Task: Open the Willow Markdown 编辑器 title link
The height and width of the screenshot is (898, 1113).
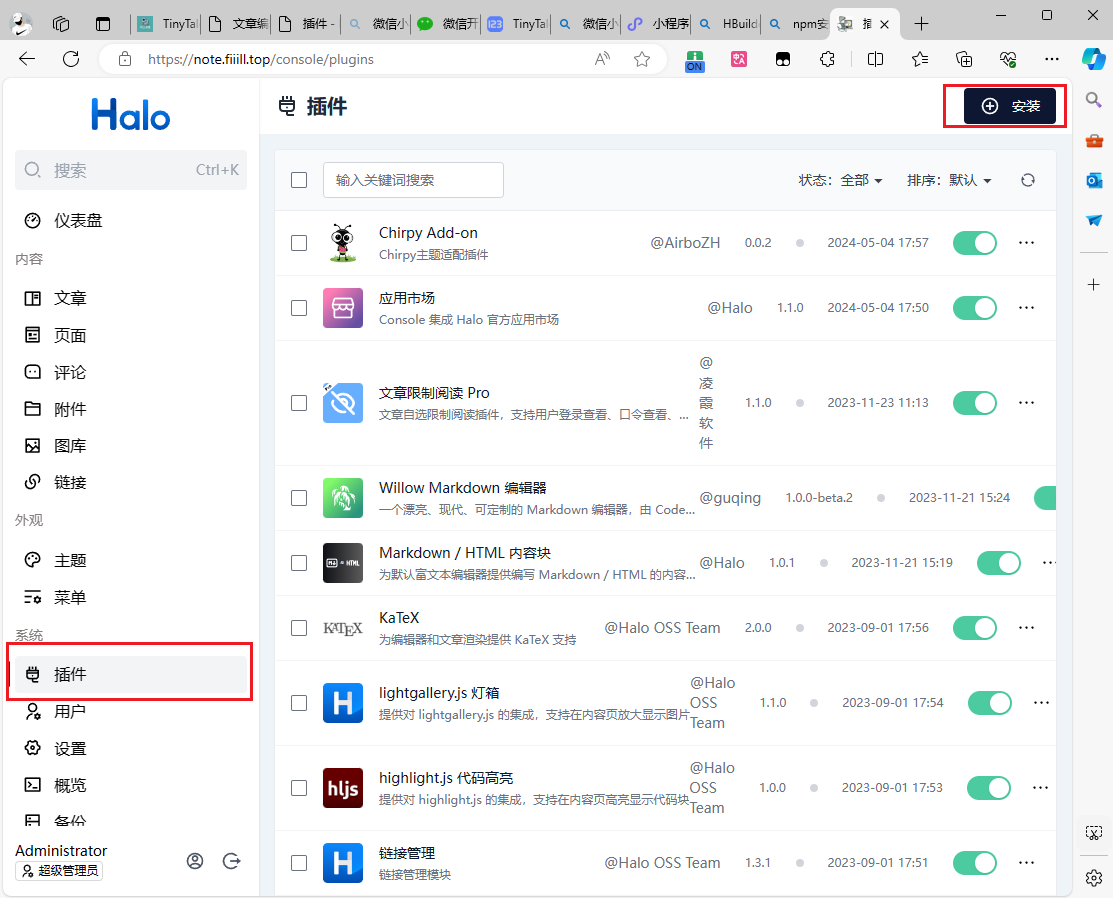Action: click(x=463, y=488)
